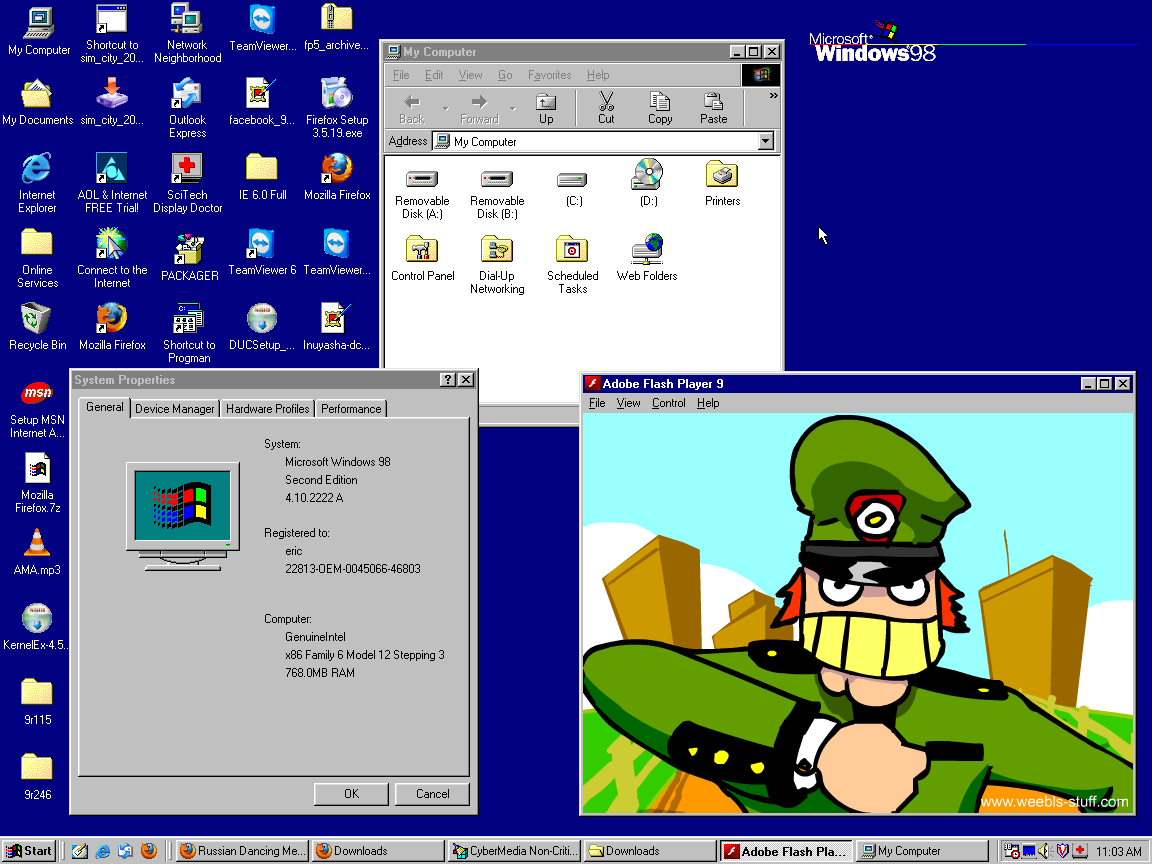Expand the toolbar overflow chevron in My Computer

click(x=773, y=96)
